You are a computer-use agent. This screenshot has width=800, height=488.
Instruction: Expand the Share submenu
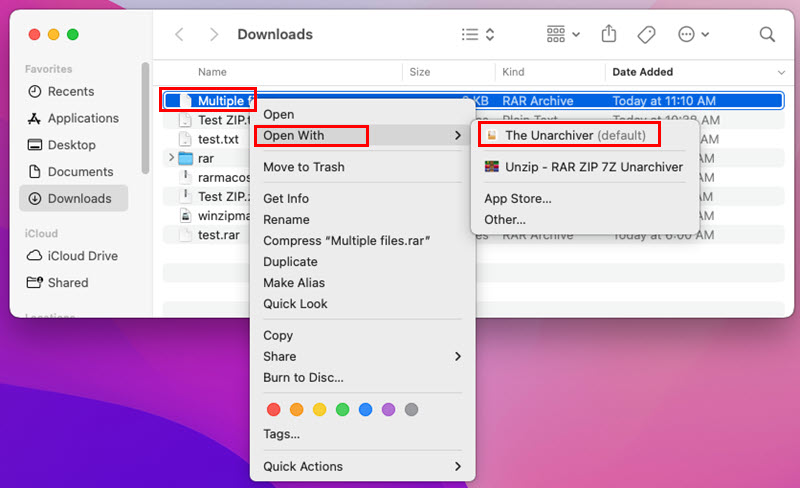point(362,356)
